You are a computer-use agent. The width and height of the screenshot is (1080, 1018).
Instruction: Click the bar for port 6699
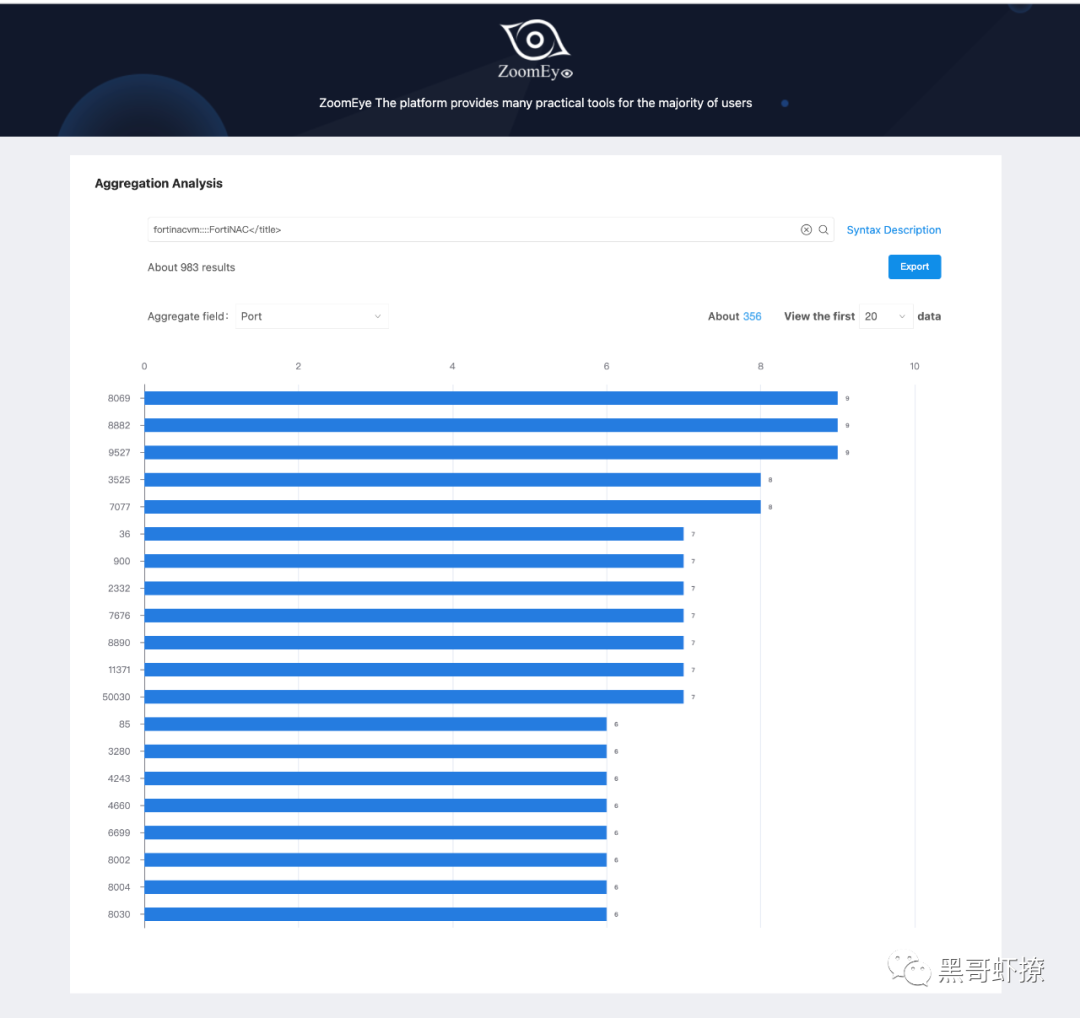[x=375, y=833]
